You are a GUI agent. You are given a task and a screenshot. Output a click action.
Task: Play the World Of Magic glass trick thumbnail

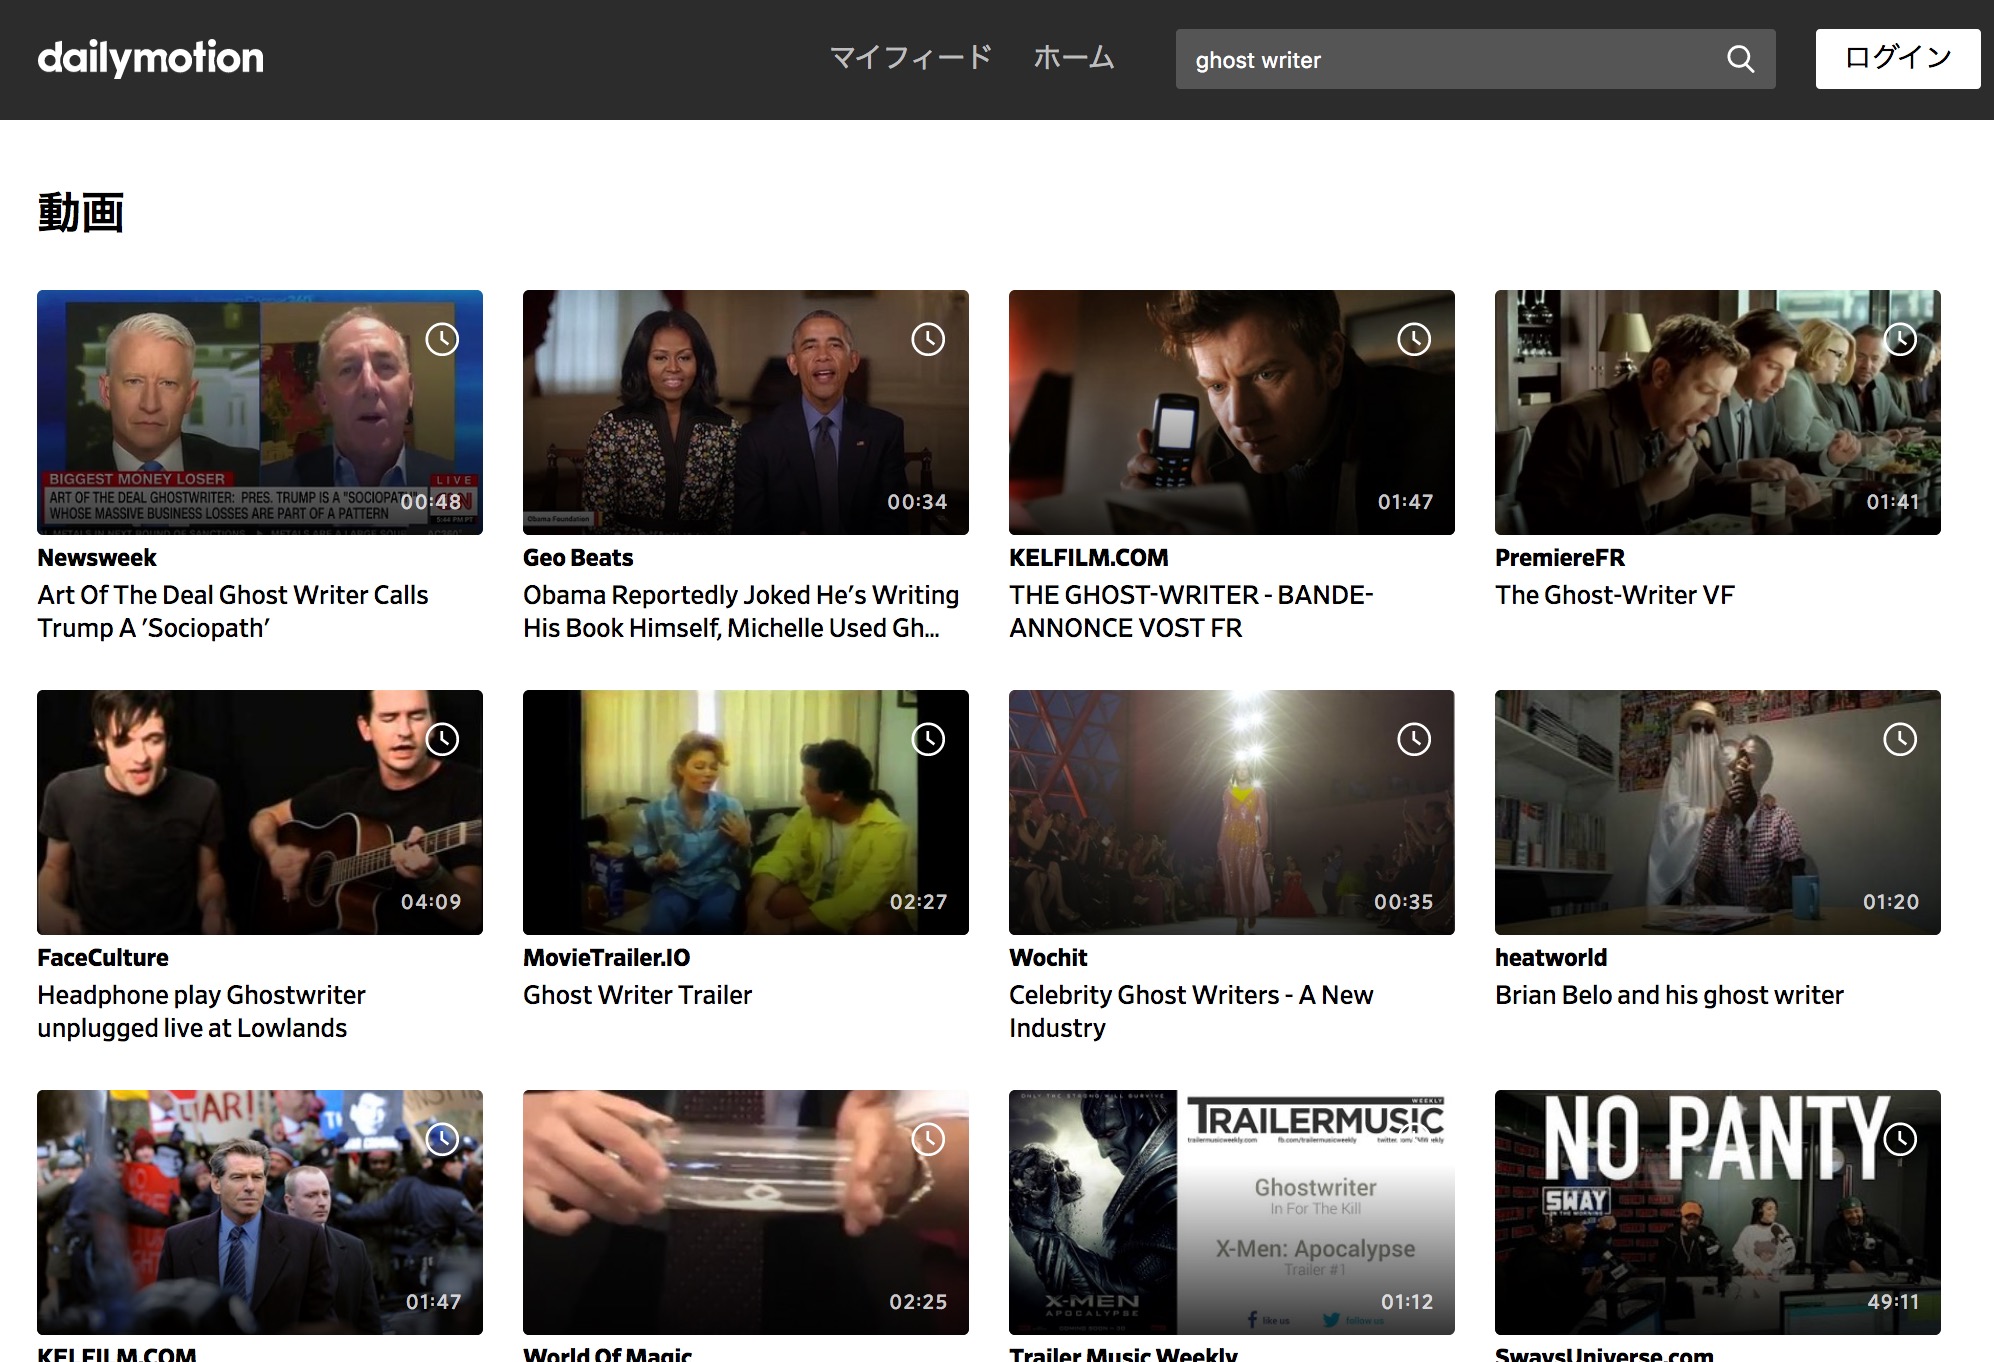pyautogui.click(x=746, y=1212)
